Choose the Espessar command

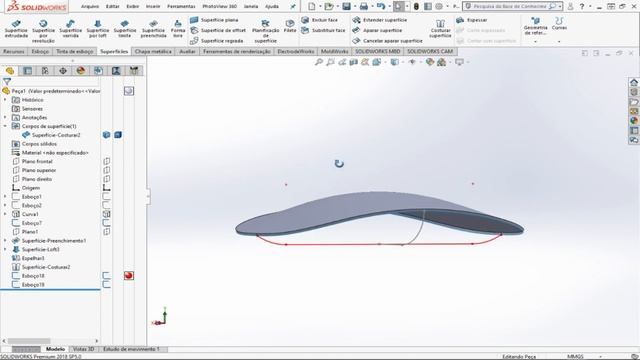[472, 20]
